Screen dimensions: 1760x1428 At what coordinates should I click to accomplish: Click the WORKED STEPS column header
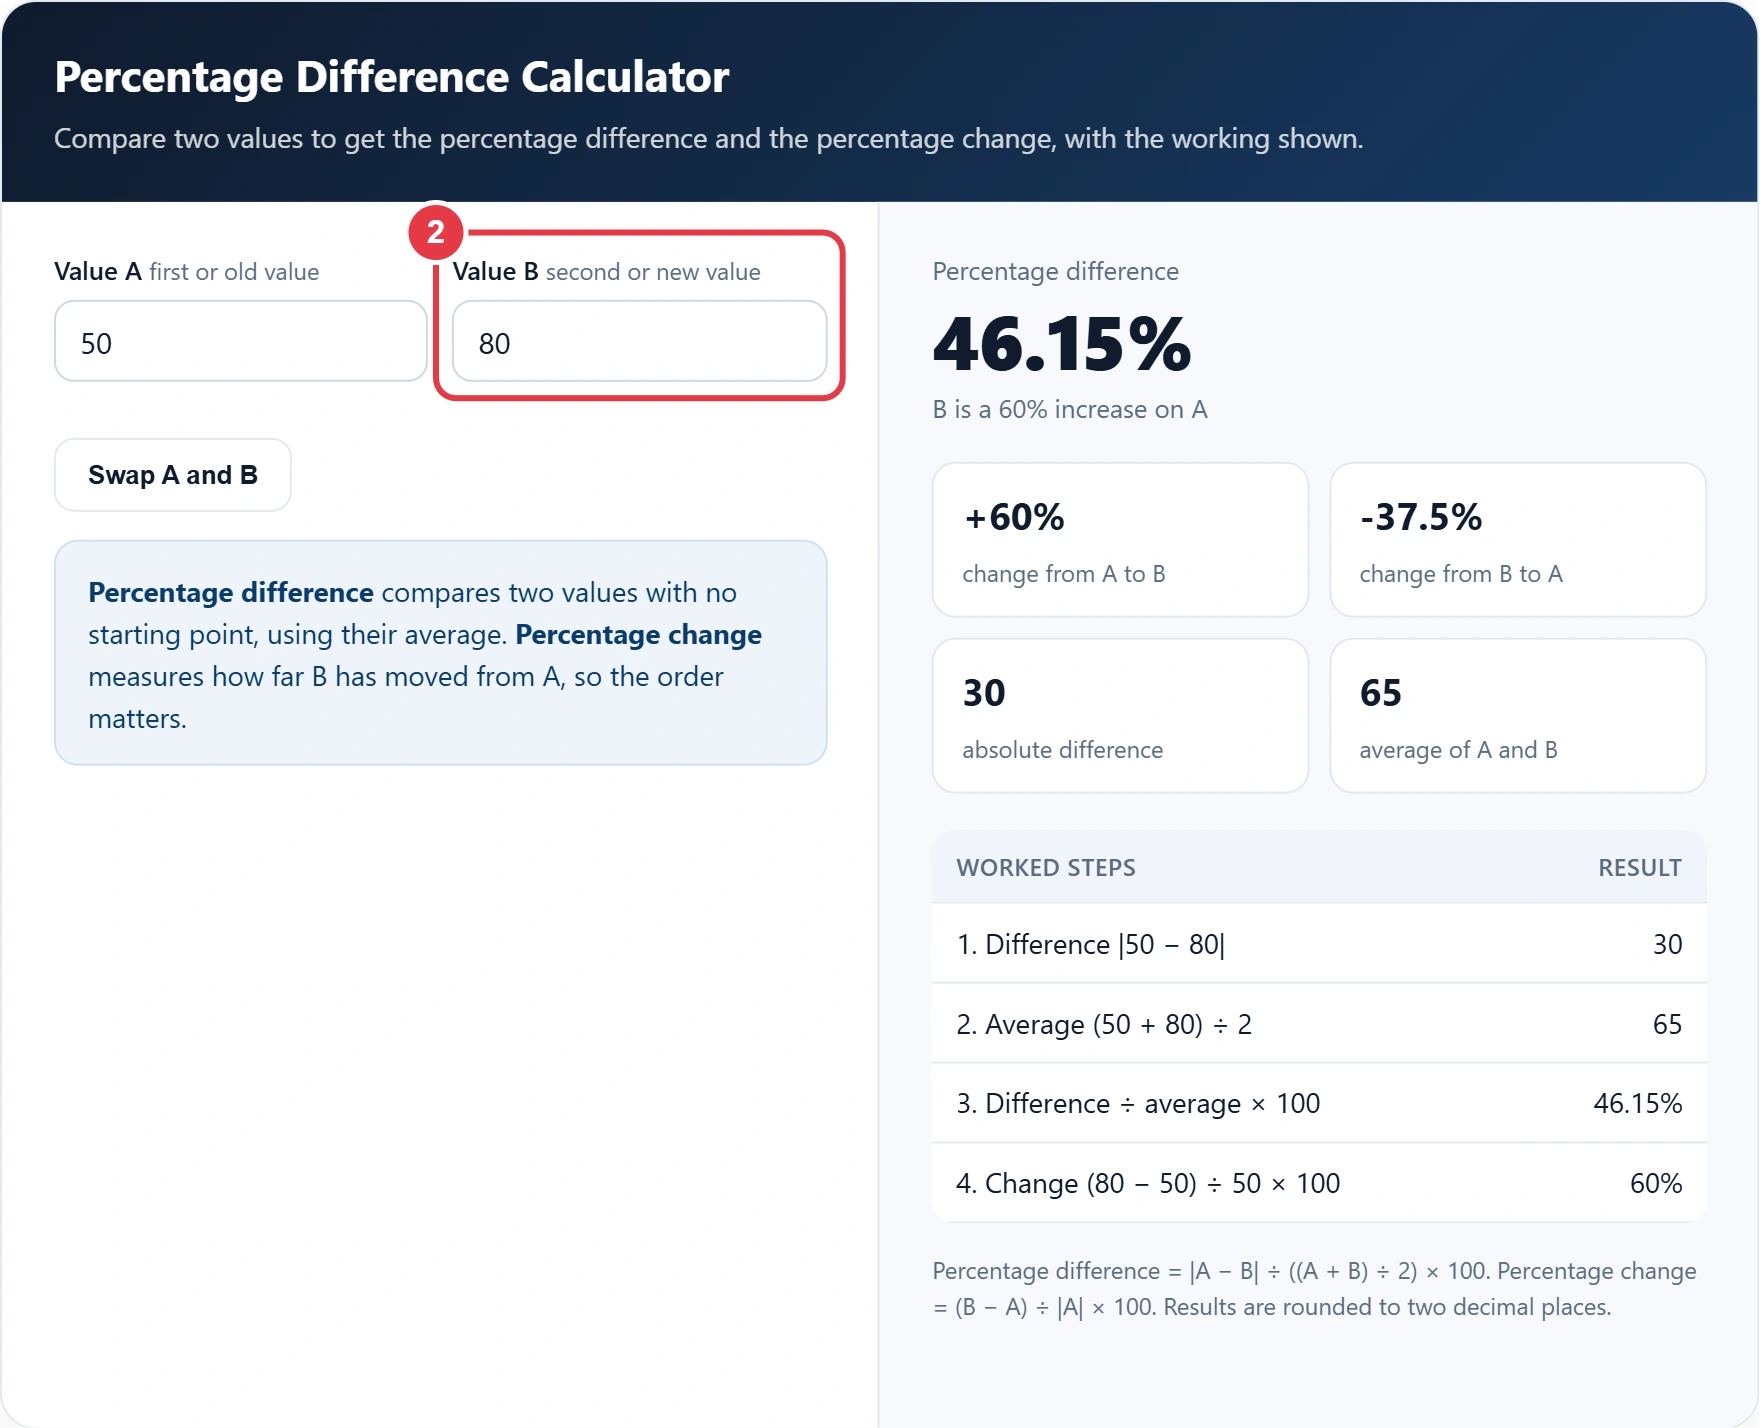[1046, 868]
